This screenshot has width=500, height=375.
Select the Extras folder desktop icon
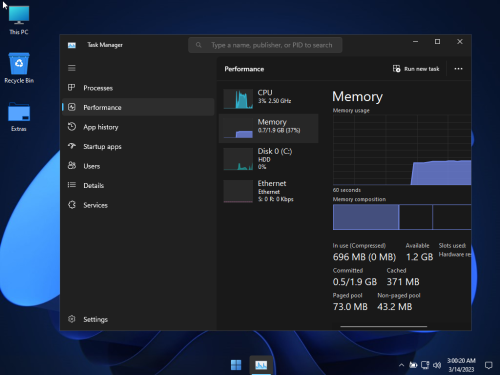pos(19,117)
